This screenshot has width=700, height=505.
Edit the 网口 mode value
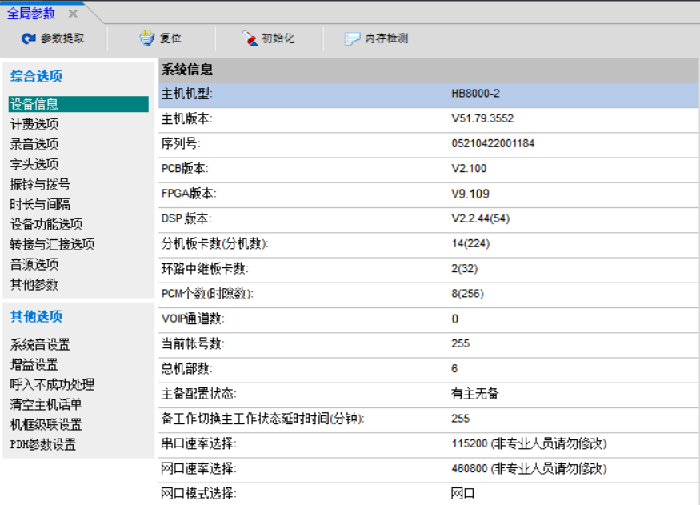463,494
